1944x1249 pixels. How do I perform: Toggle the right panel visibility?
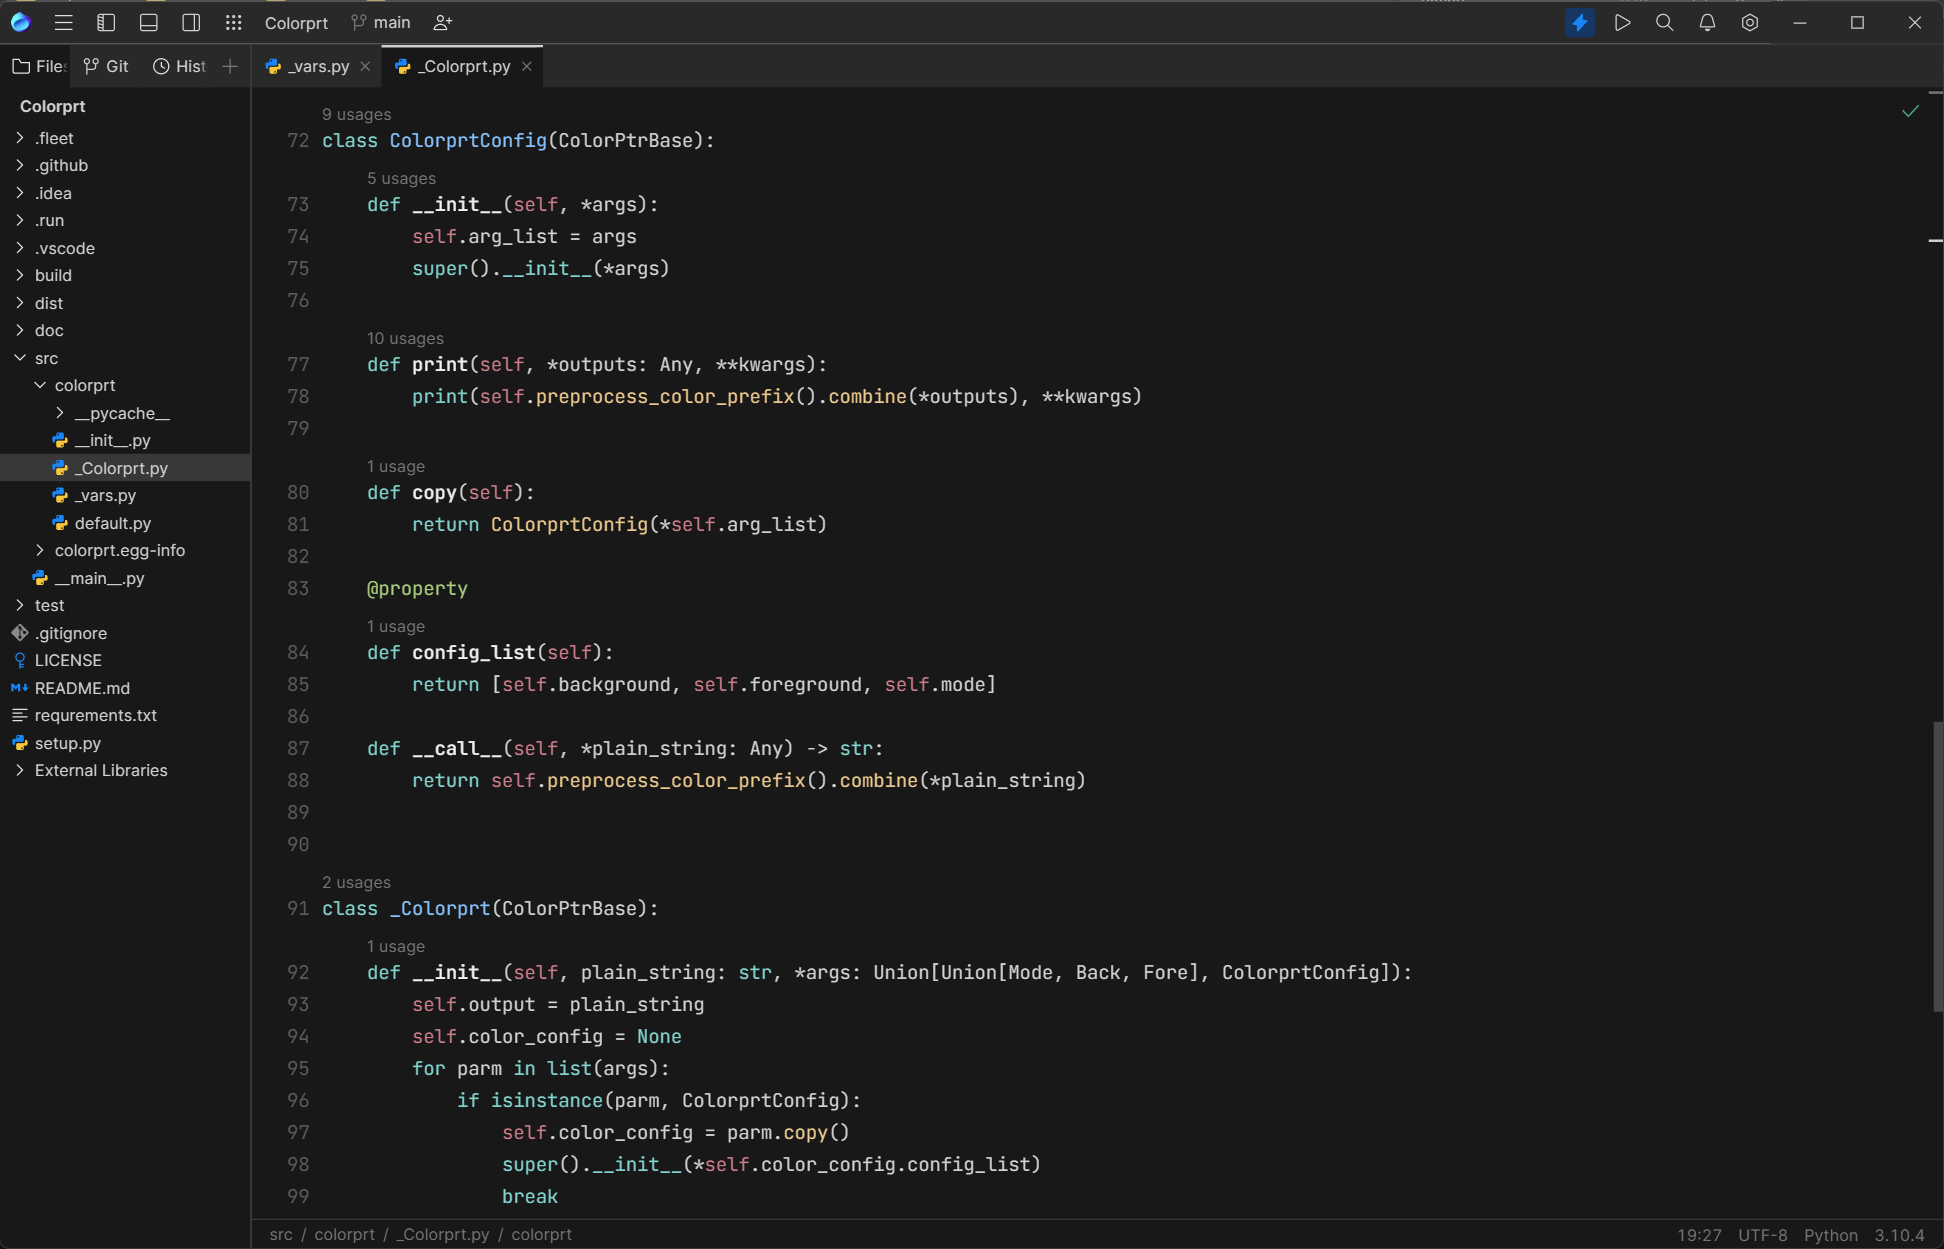click(x=191, y=22)
